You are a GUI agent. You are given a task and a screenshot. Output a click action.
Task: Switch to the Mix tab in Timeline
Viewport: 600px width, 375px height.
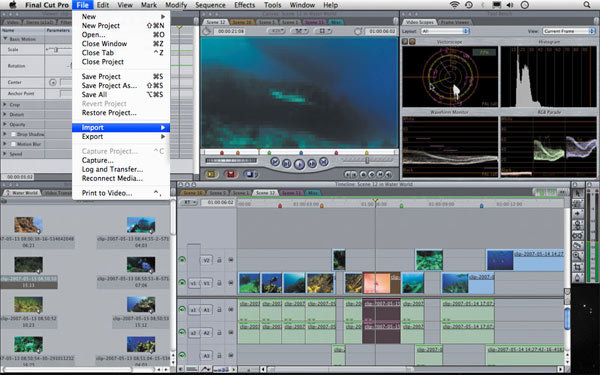pyautogui.click(x=313, y=193)
